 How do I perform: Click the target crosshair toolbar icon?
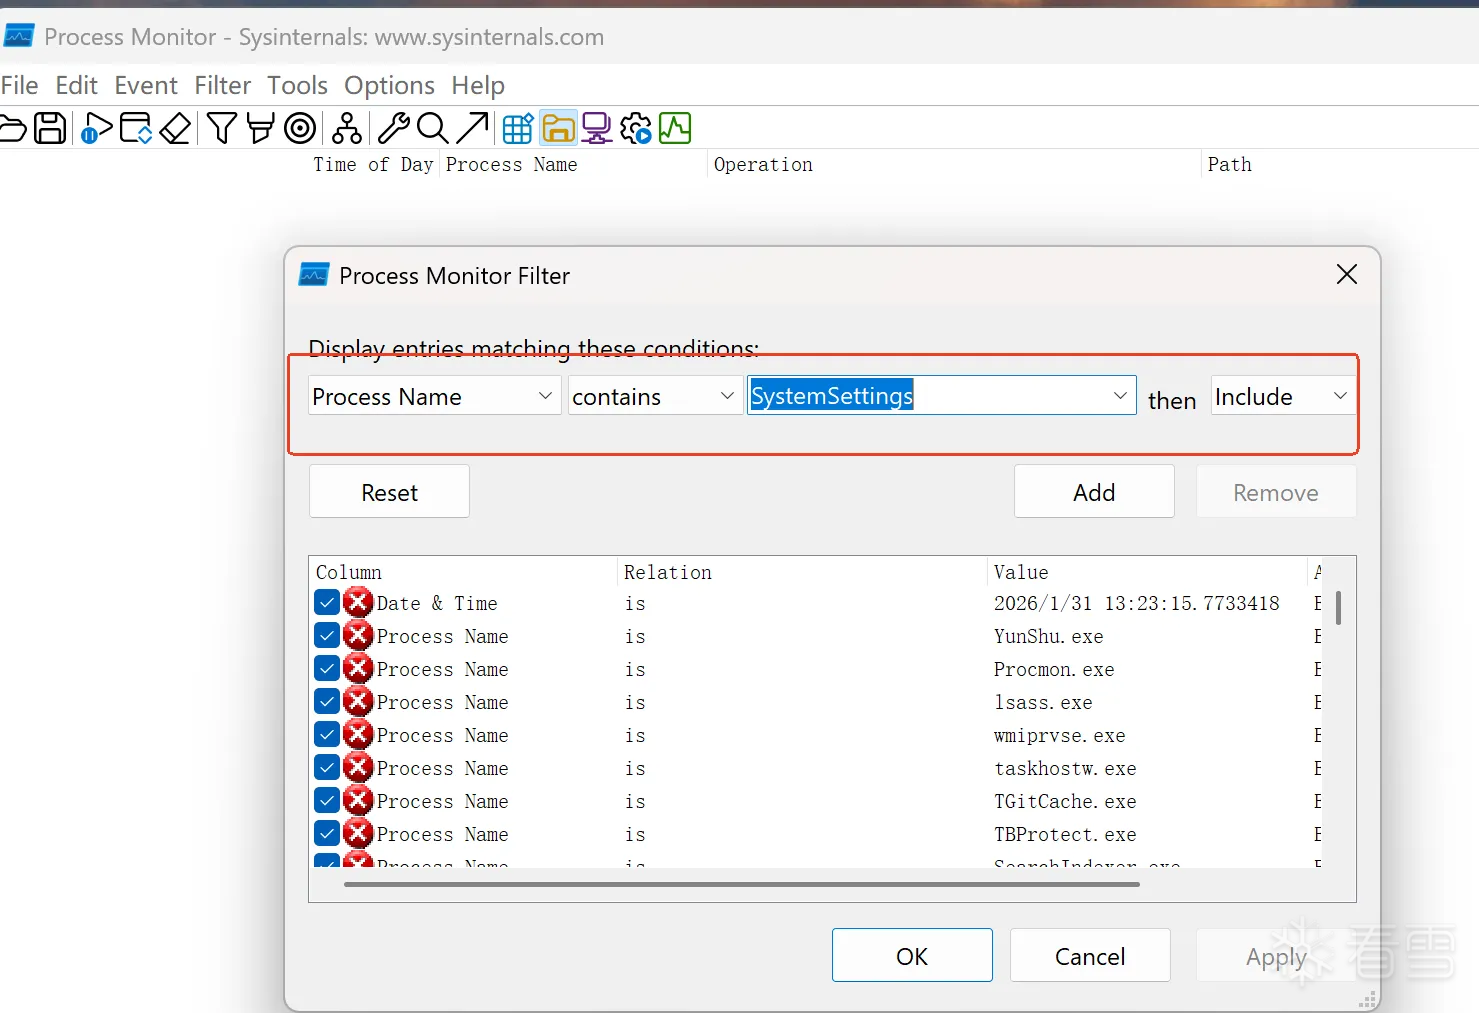300,128
